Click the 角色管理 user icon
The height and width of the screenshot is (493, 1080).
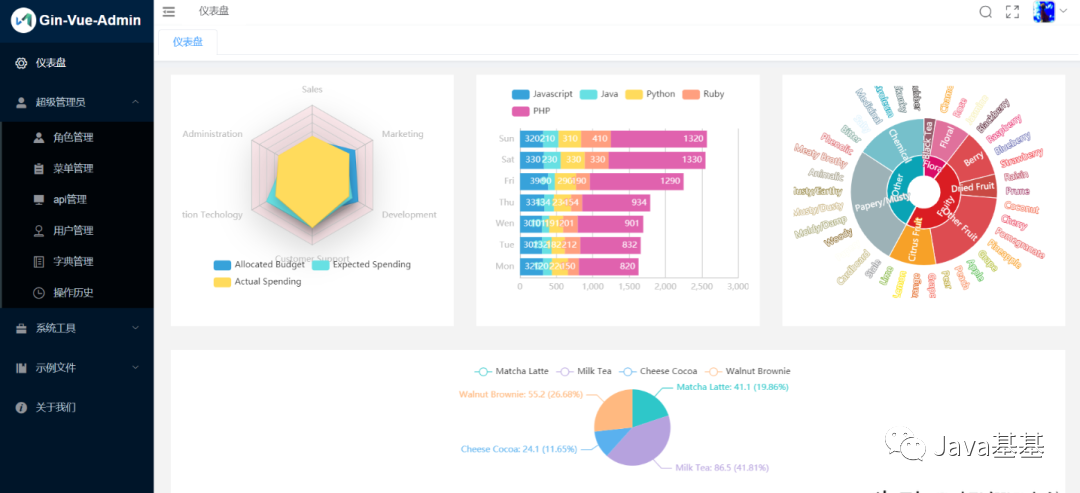pos(39,137)
